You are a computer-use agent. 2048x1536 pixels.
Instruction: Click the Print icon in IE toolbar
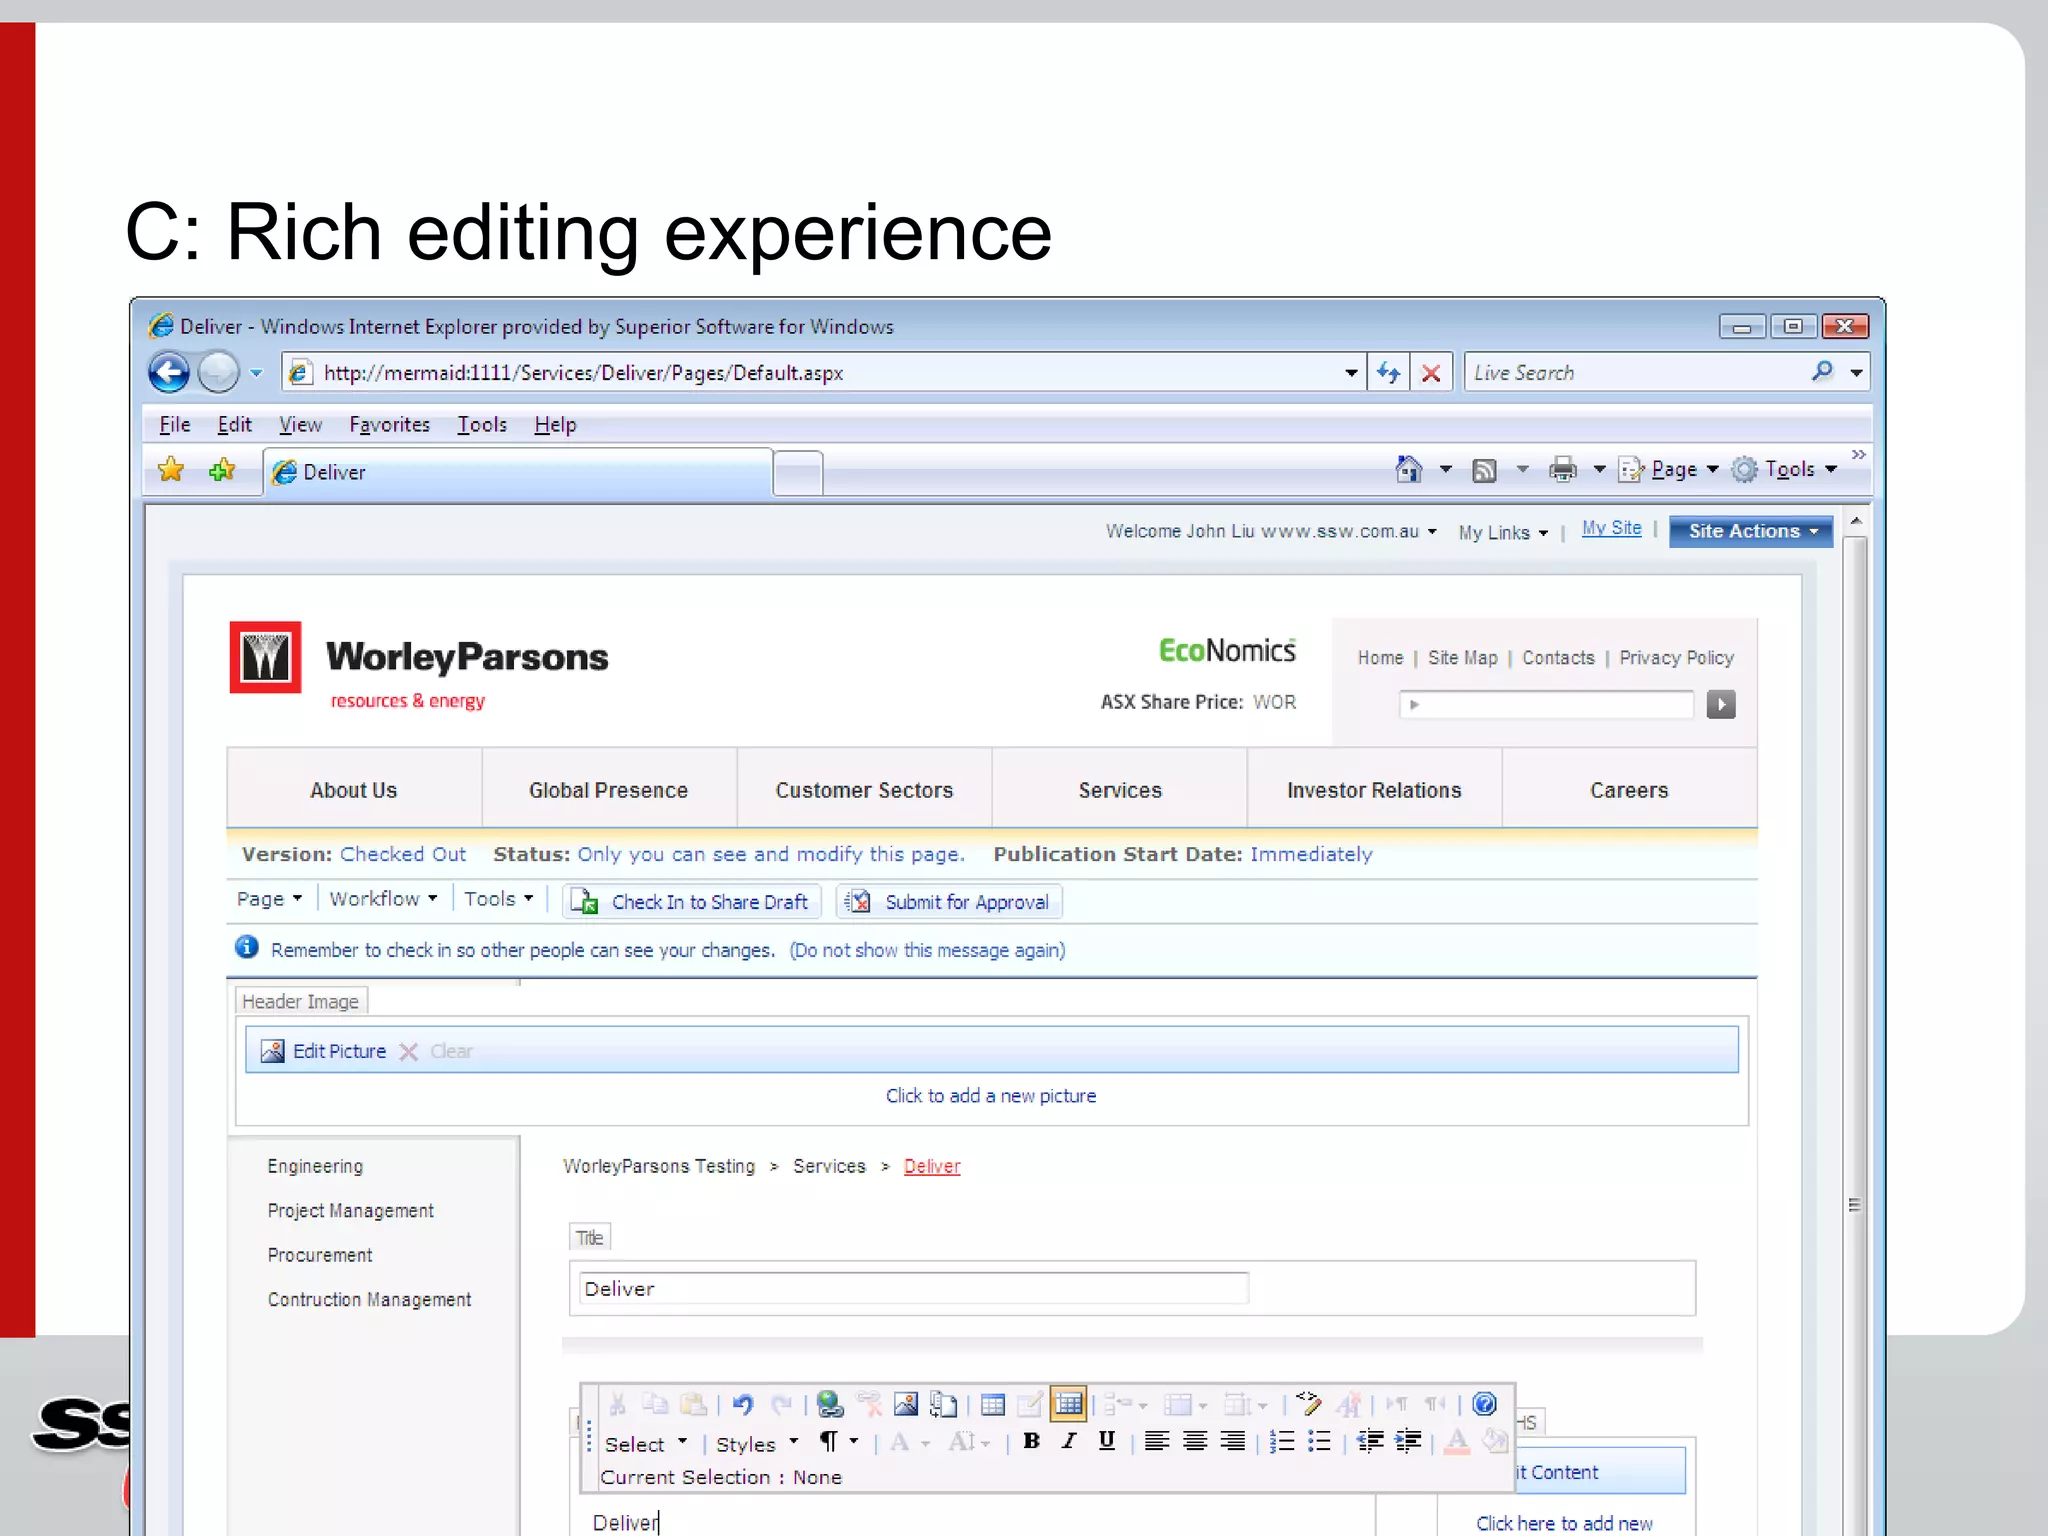(1562, 469)
